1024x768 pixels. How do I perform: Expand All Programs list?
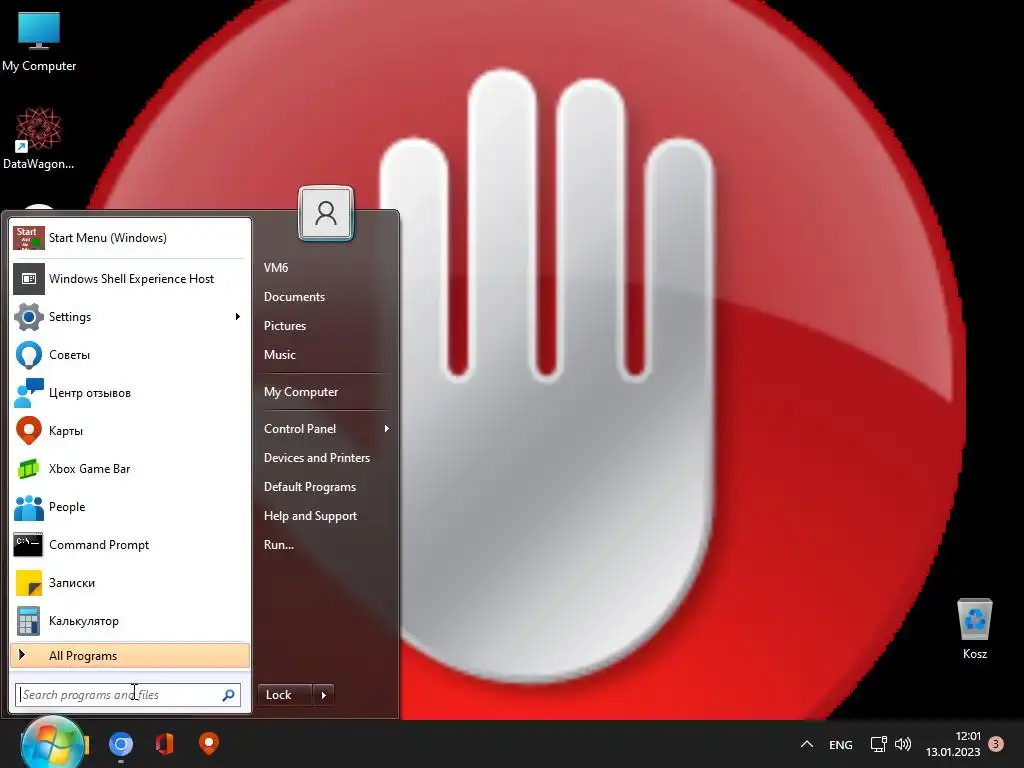click(130, 656)
